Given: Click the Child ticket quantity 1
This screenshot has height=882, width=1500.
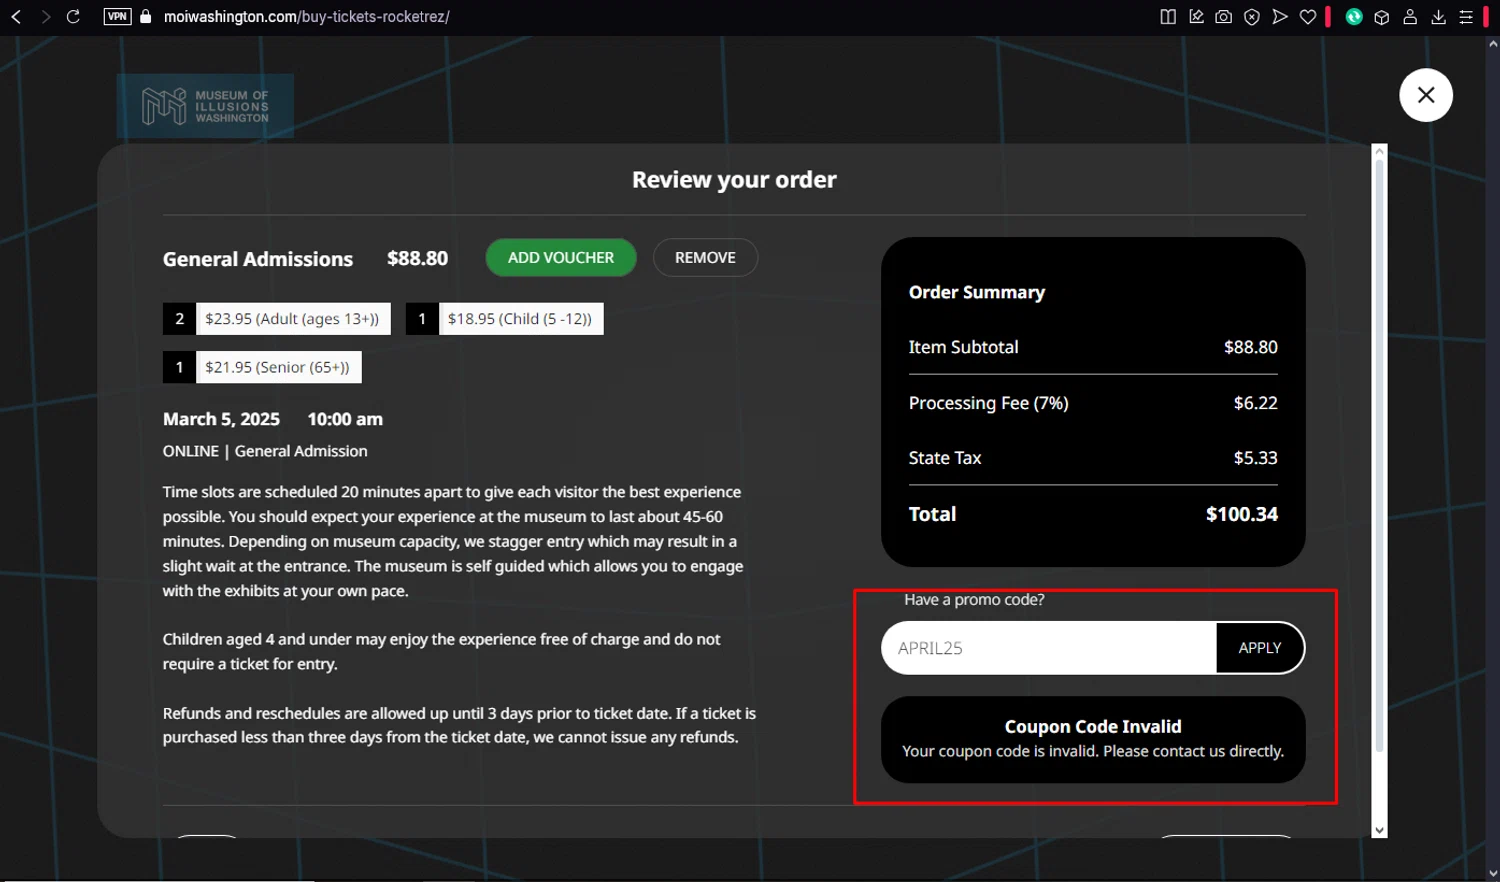Looking at the screenshot, I should (x=422, y=319).
